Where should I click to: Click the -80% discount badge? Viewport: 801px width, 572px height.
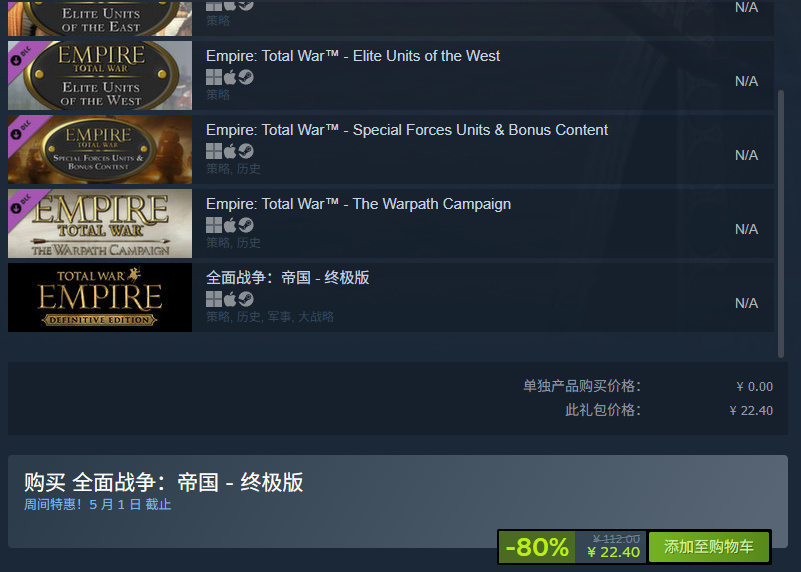tap(536, 547)
